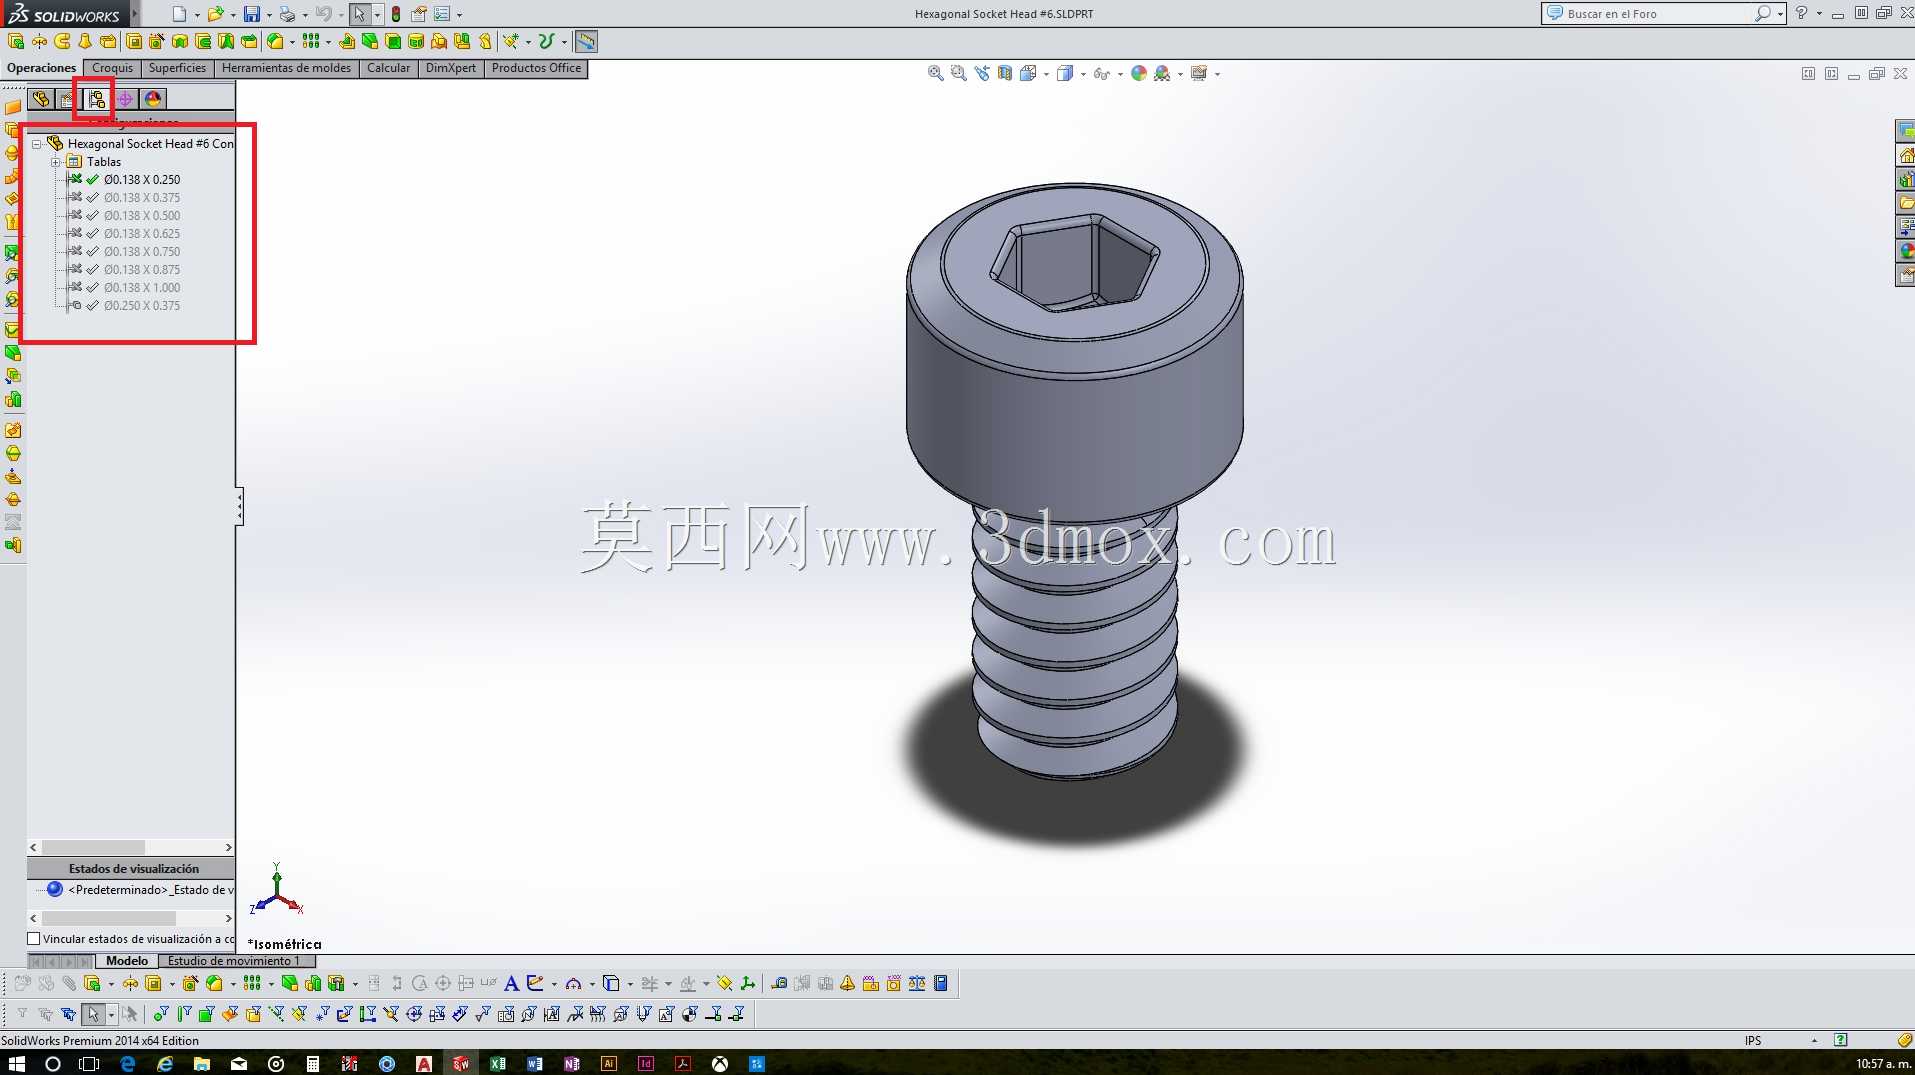The height and width of the screenshot is (1075, 1915).
Task: Select configuration Ø0.138 X 0.750
Action: pos(142,252)
